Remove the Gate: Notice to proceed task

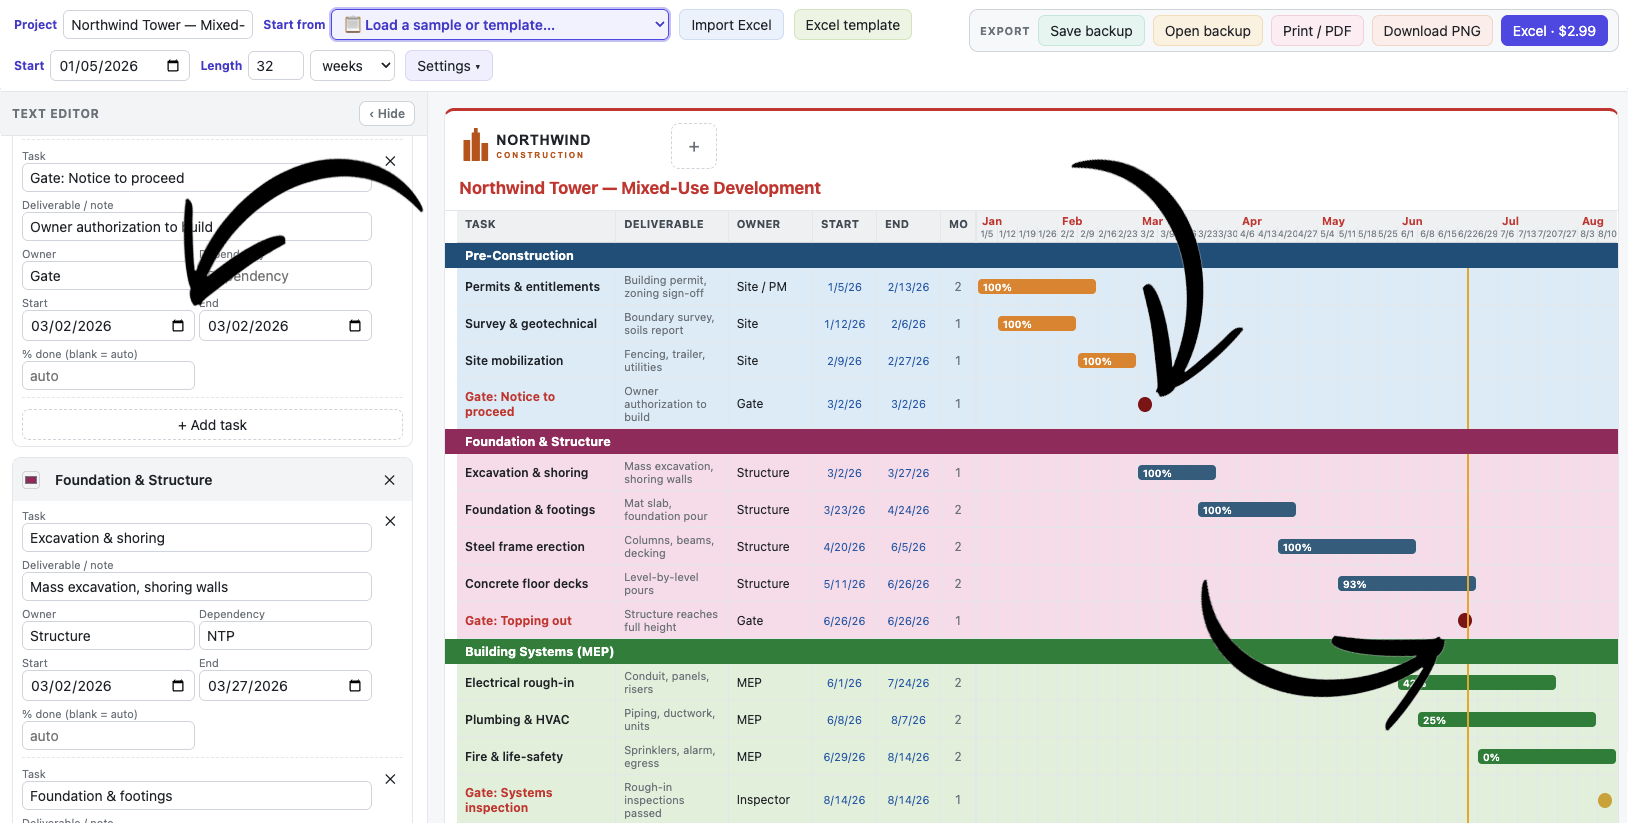[390, 161]
